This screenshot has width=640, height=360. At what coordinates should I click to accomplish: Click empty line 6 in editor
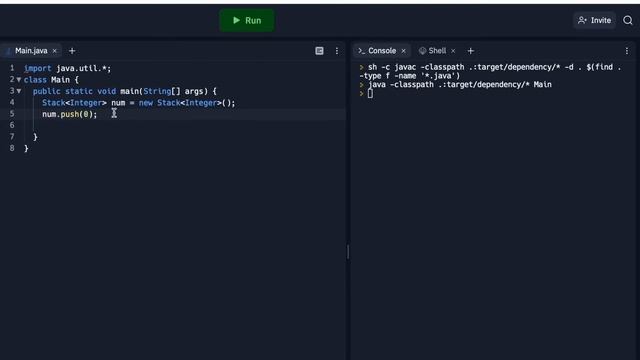184,125
